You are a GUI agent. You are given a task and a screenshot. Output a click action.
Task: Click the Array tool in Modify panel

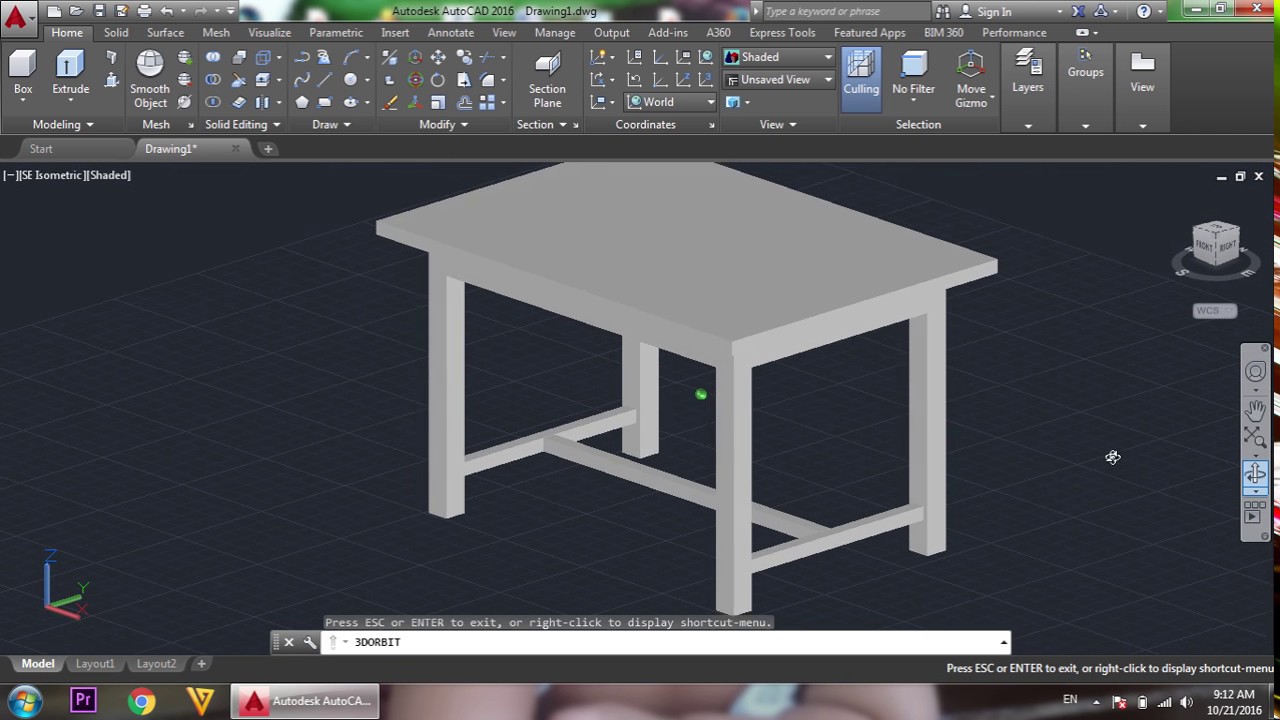(487, 102)
